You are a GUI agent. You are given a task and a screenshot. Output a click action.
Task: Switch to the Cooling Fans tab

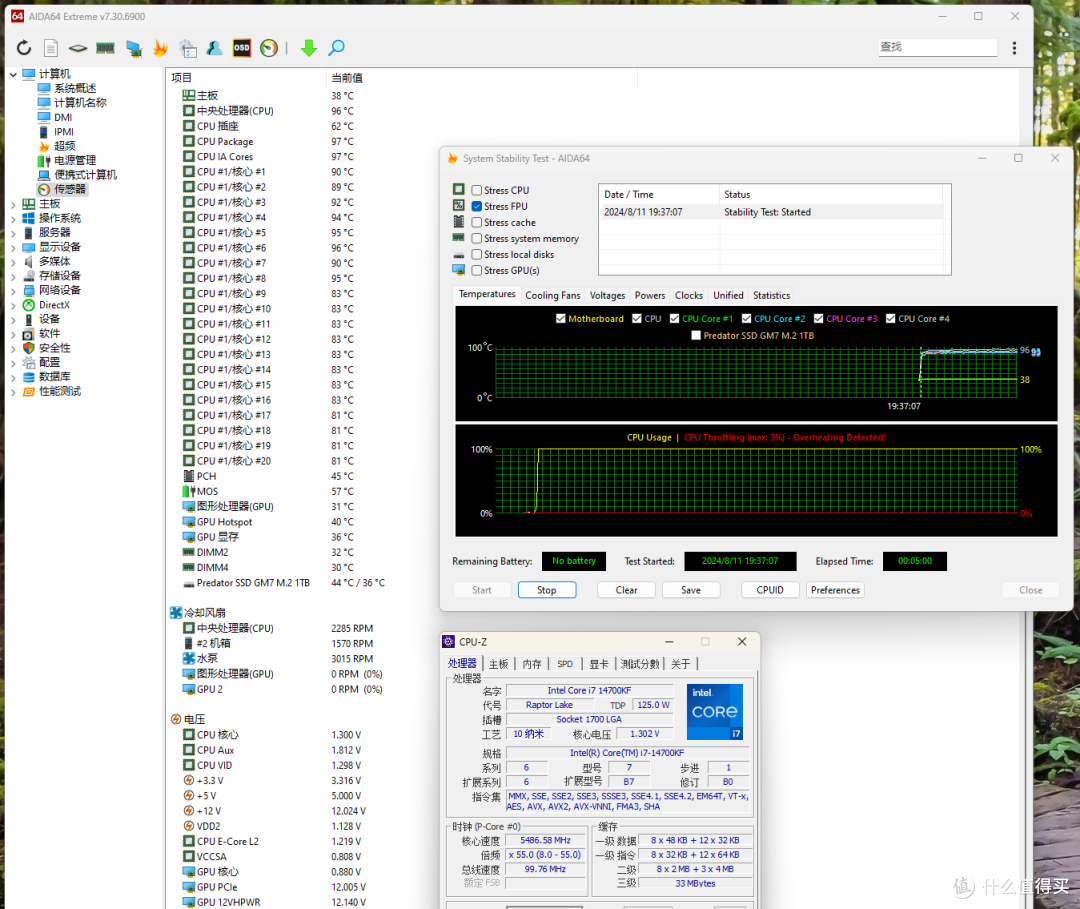click(x=552, y=295)
